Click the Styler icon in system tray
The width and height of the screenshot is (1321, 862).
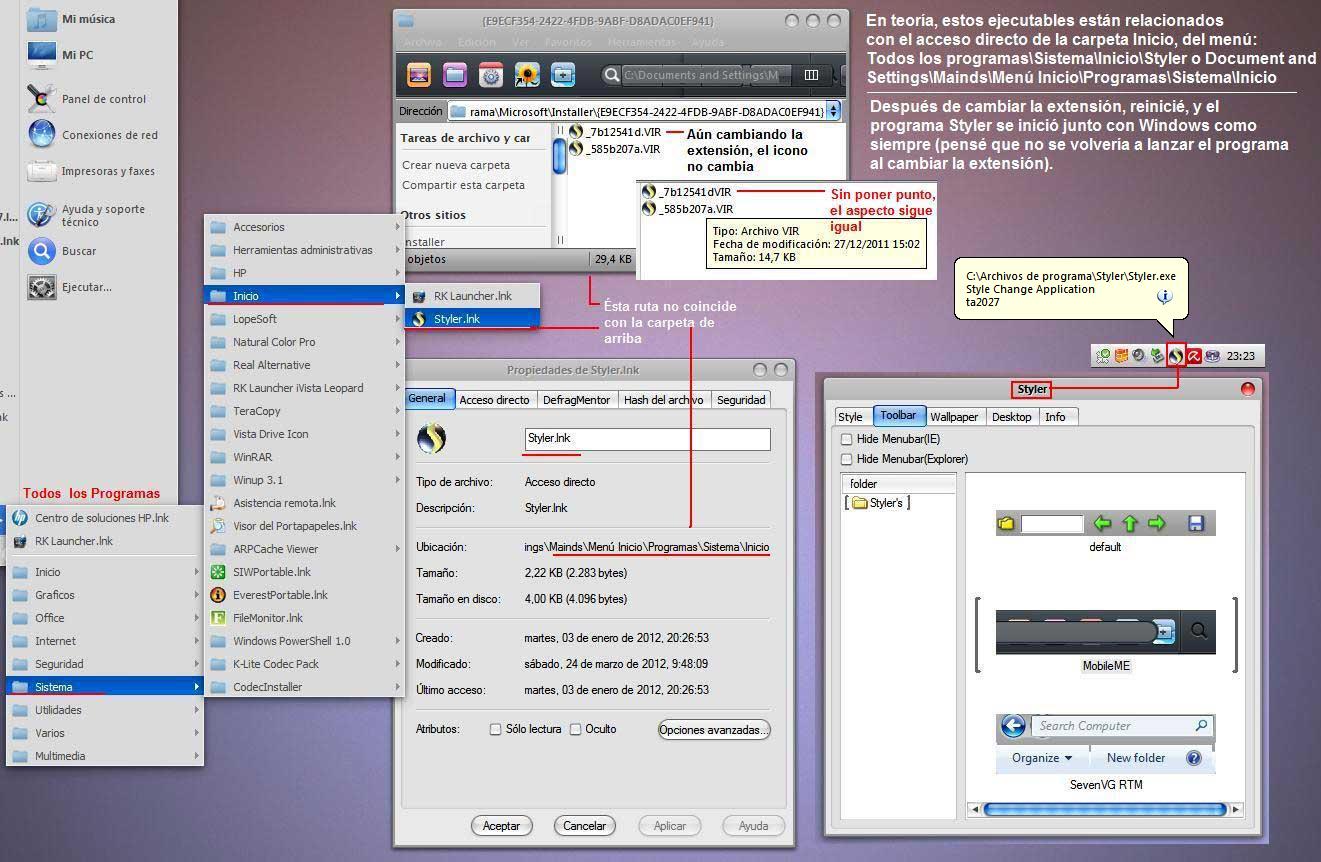pos(1176,355)
